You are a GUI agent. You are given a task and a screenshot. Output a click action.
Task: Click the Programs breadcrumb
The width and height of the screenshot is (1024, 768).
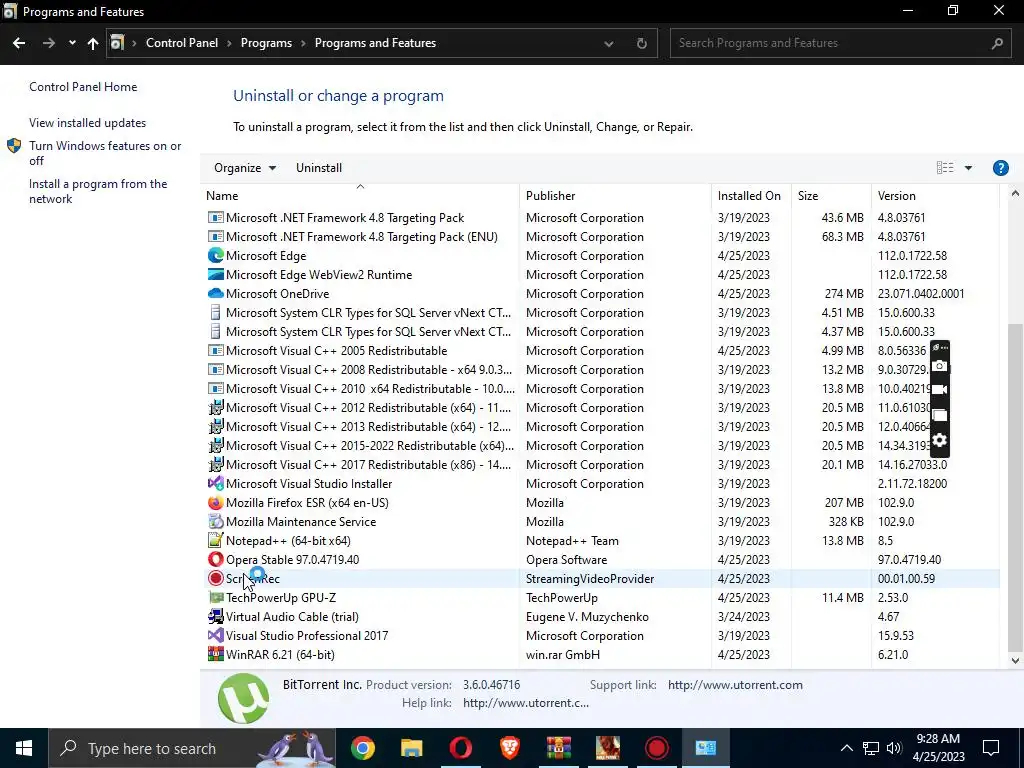click(266, 43)
